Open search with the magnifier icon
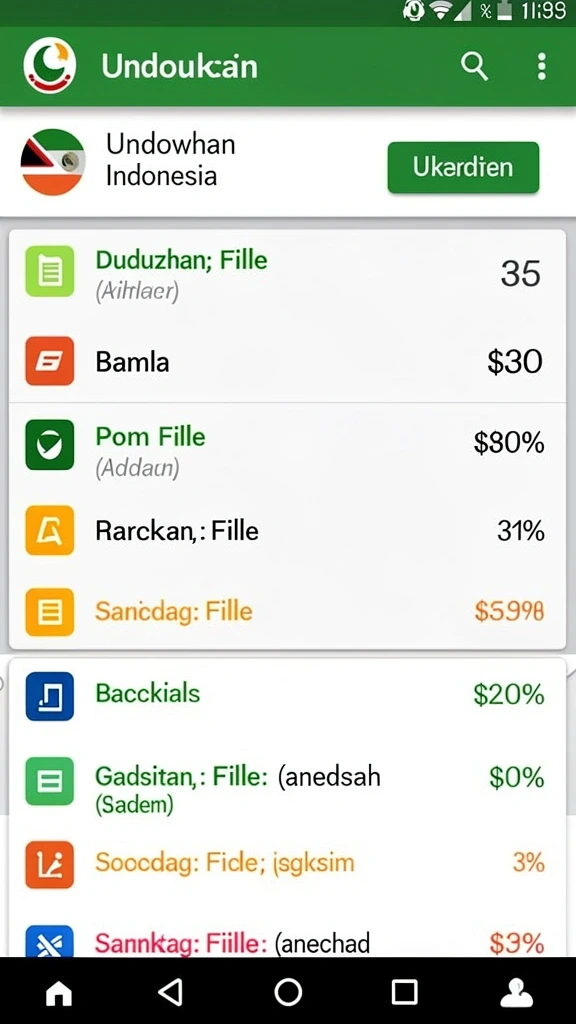576x1024 pixels. click(474, 67)
